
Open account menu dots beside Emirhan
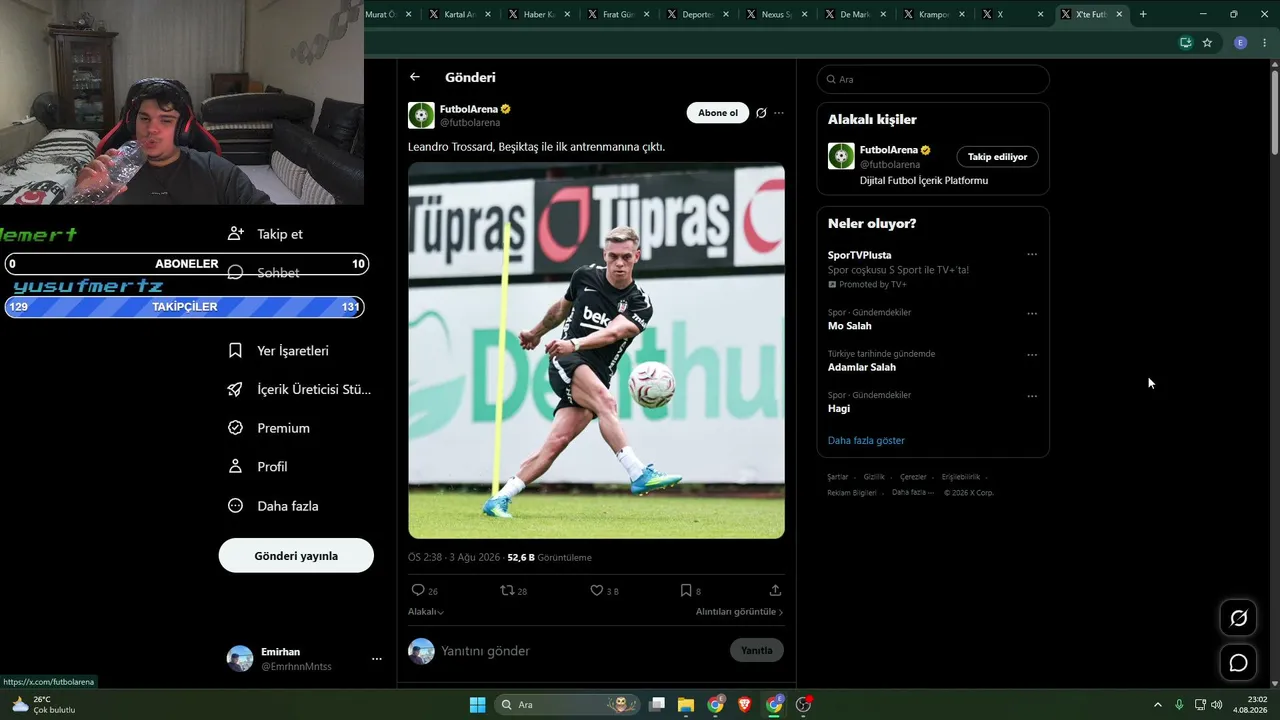[x=377, y=659]
